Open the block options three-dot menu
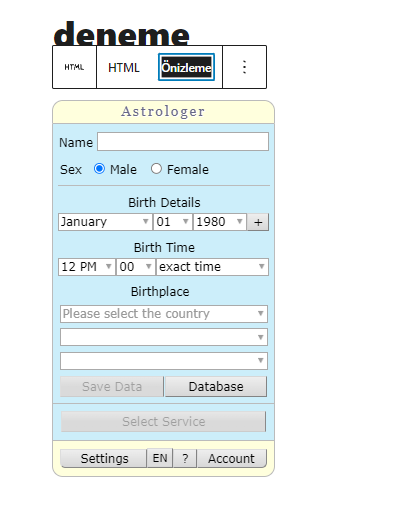This screenshot has width=420, height=509. pos(244,67)
